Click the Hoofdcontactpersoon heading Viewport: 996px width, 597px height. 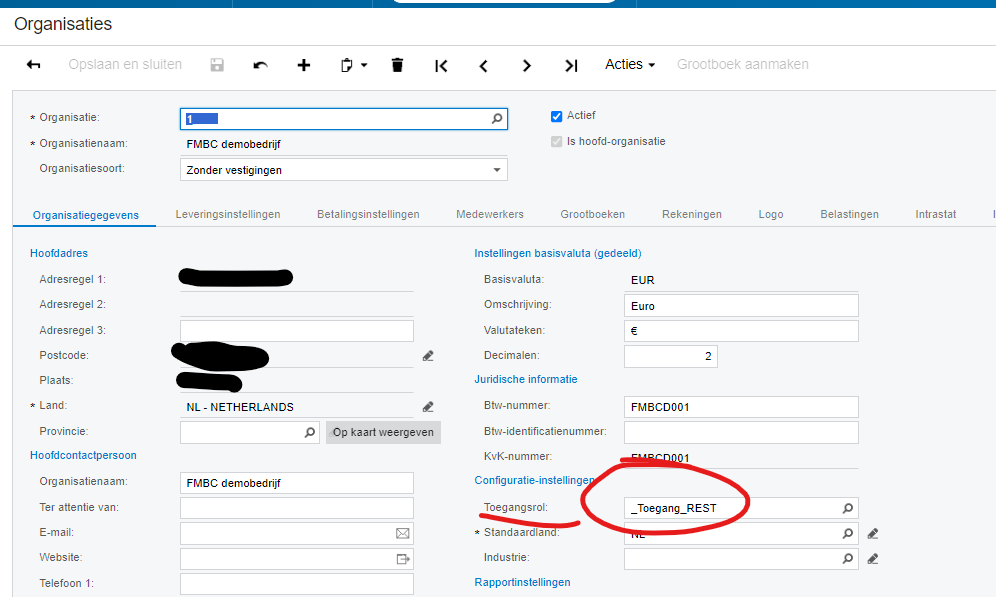(83, 455)
